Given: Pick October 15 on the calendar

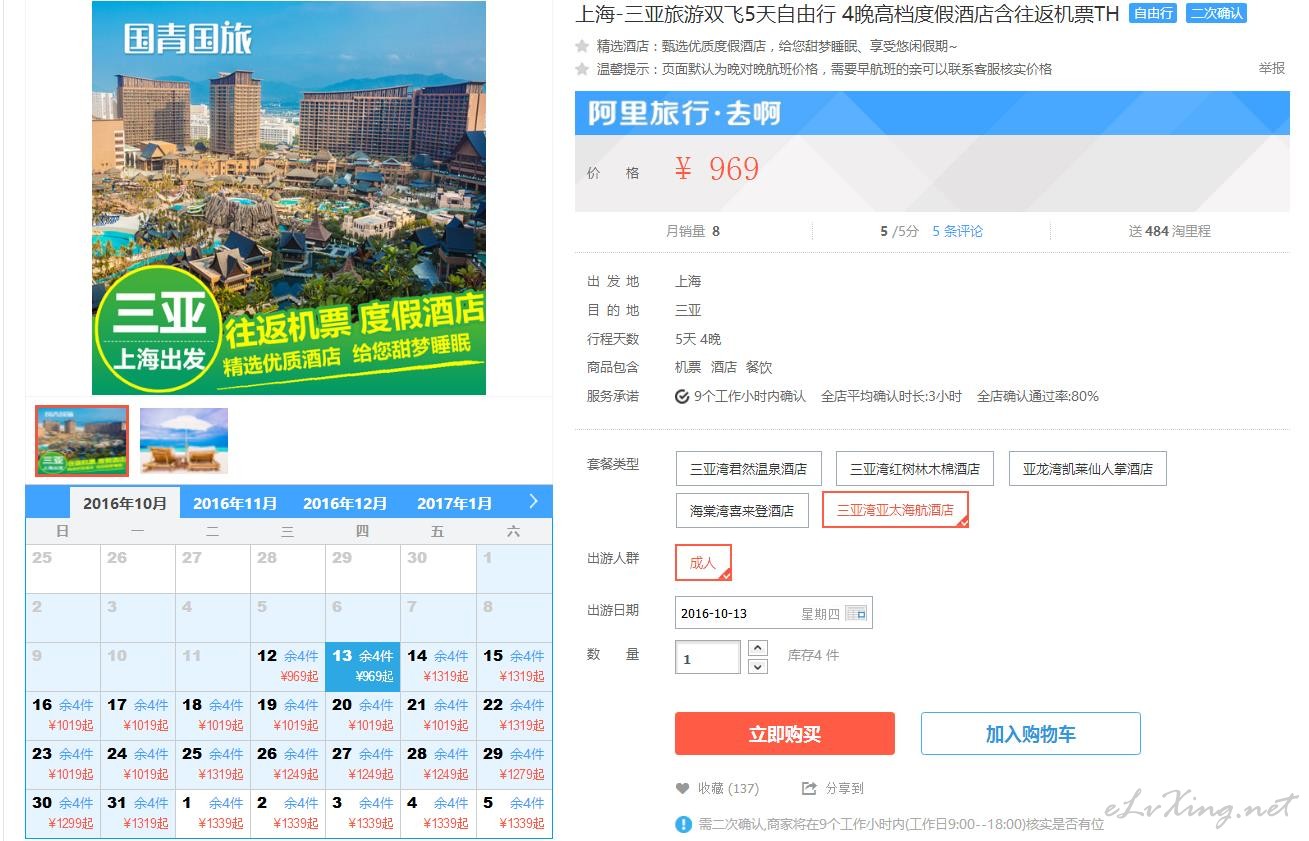Looking at the screenshot, I should point(514,667).
